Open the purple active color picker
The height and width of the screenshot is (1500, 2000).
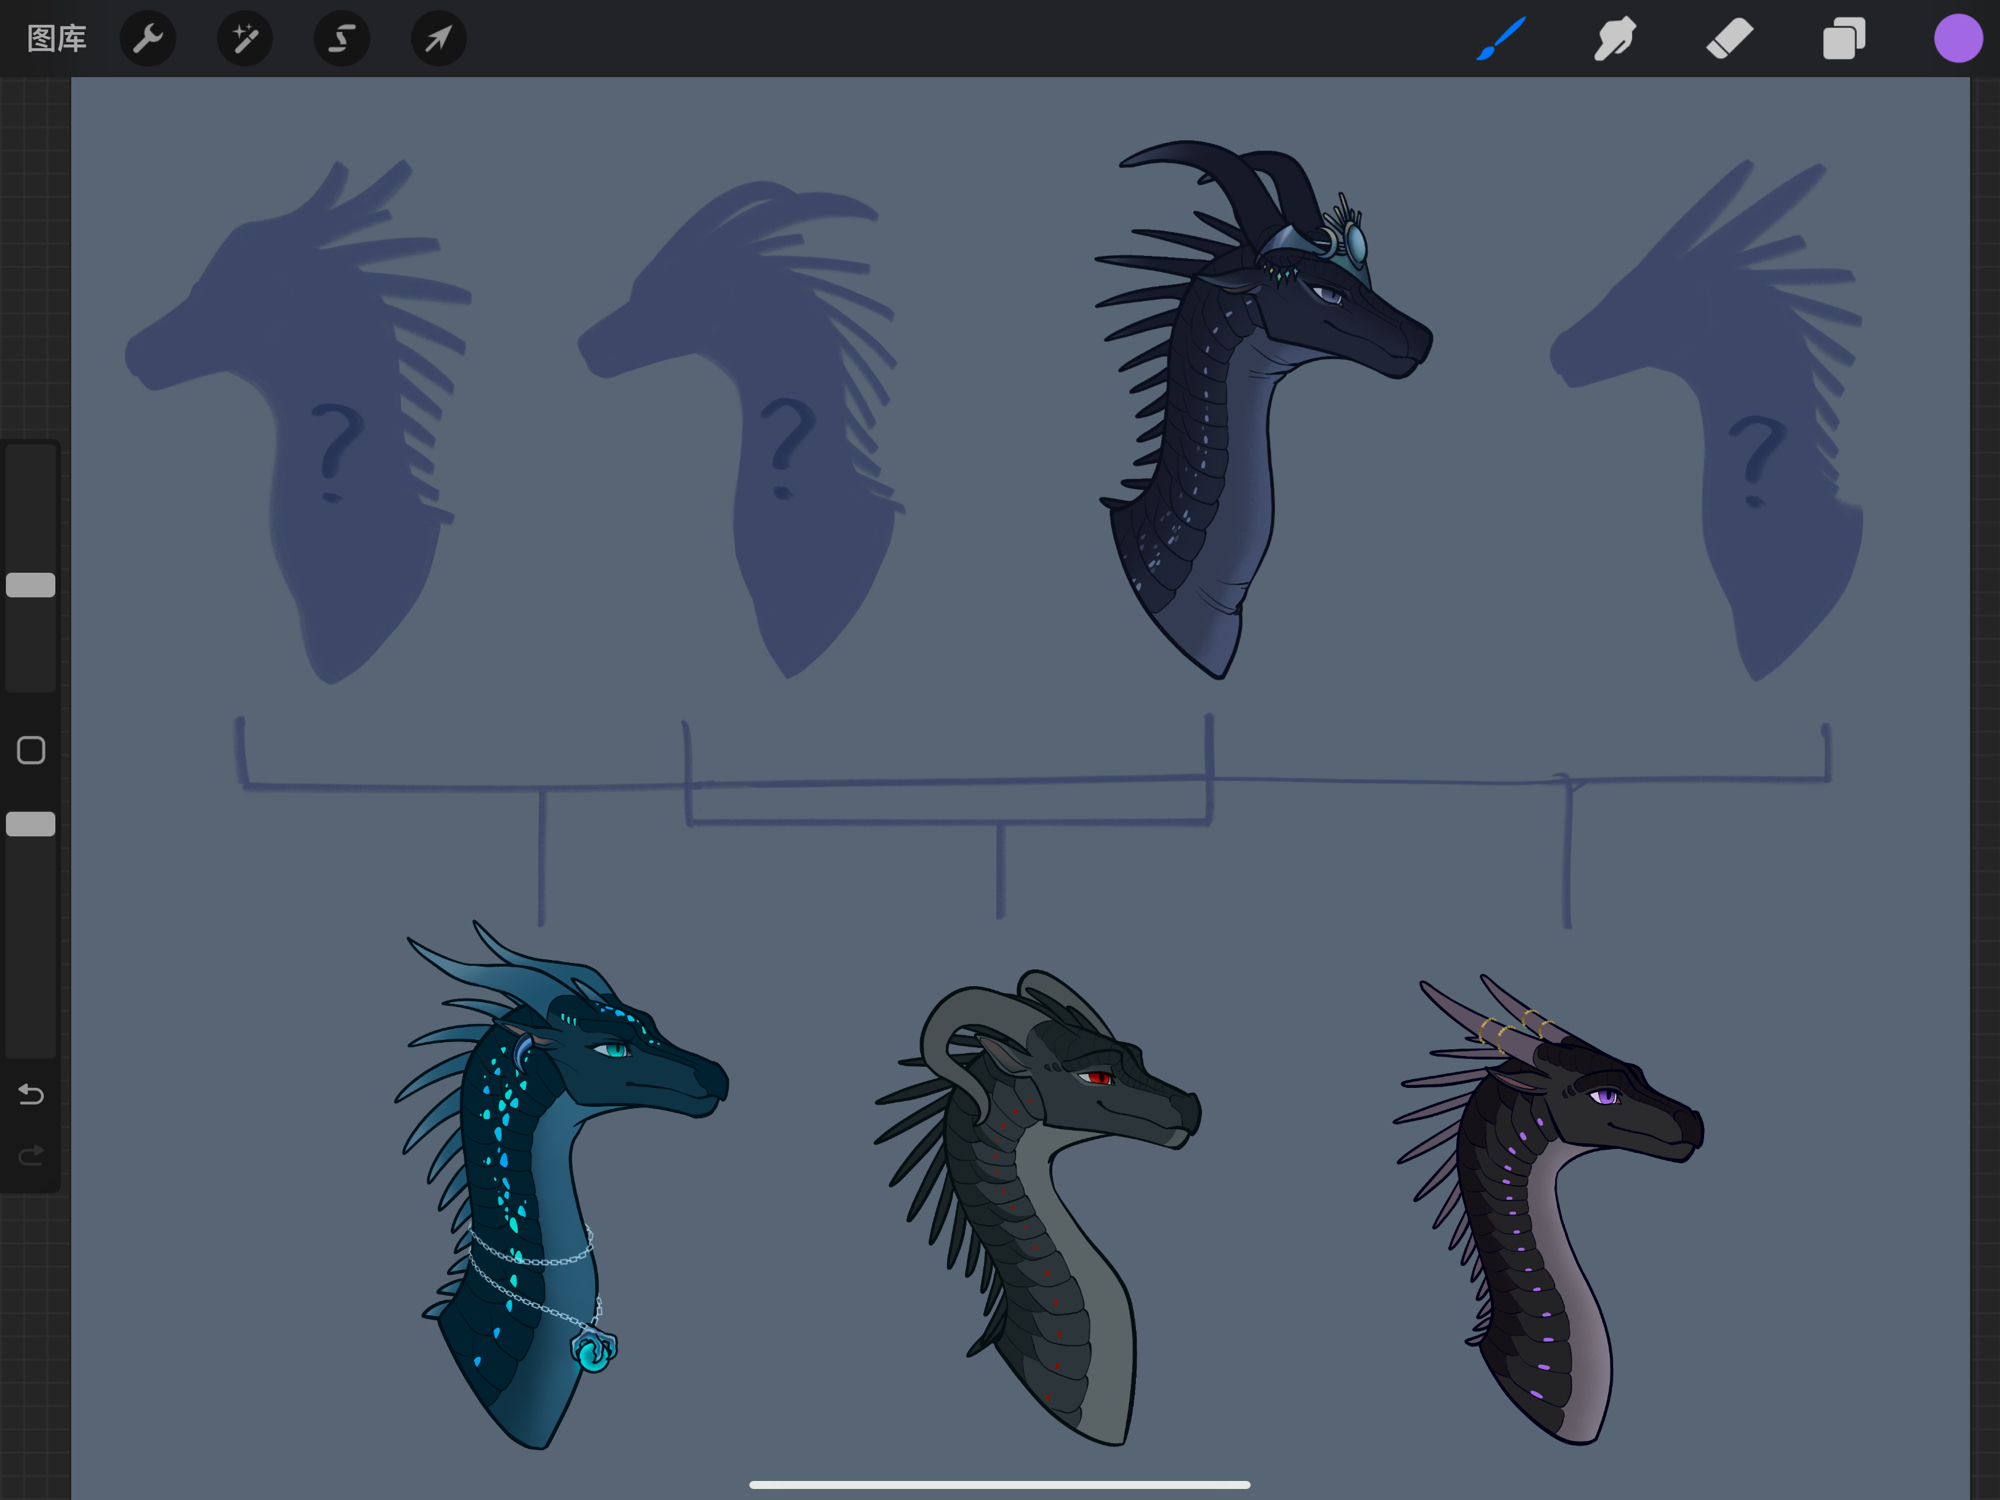coord(1957,39)
